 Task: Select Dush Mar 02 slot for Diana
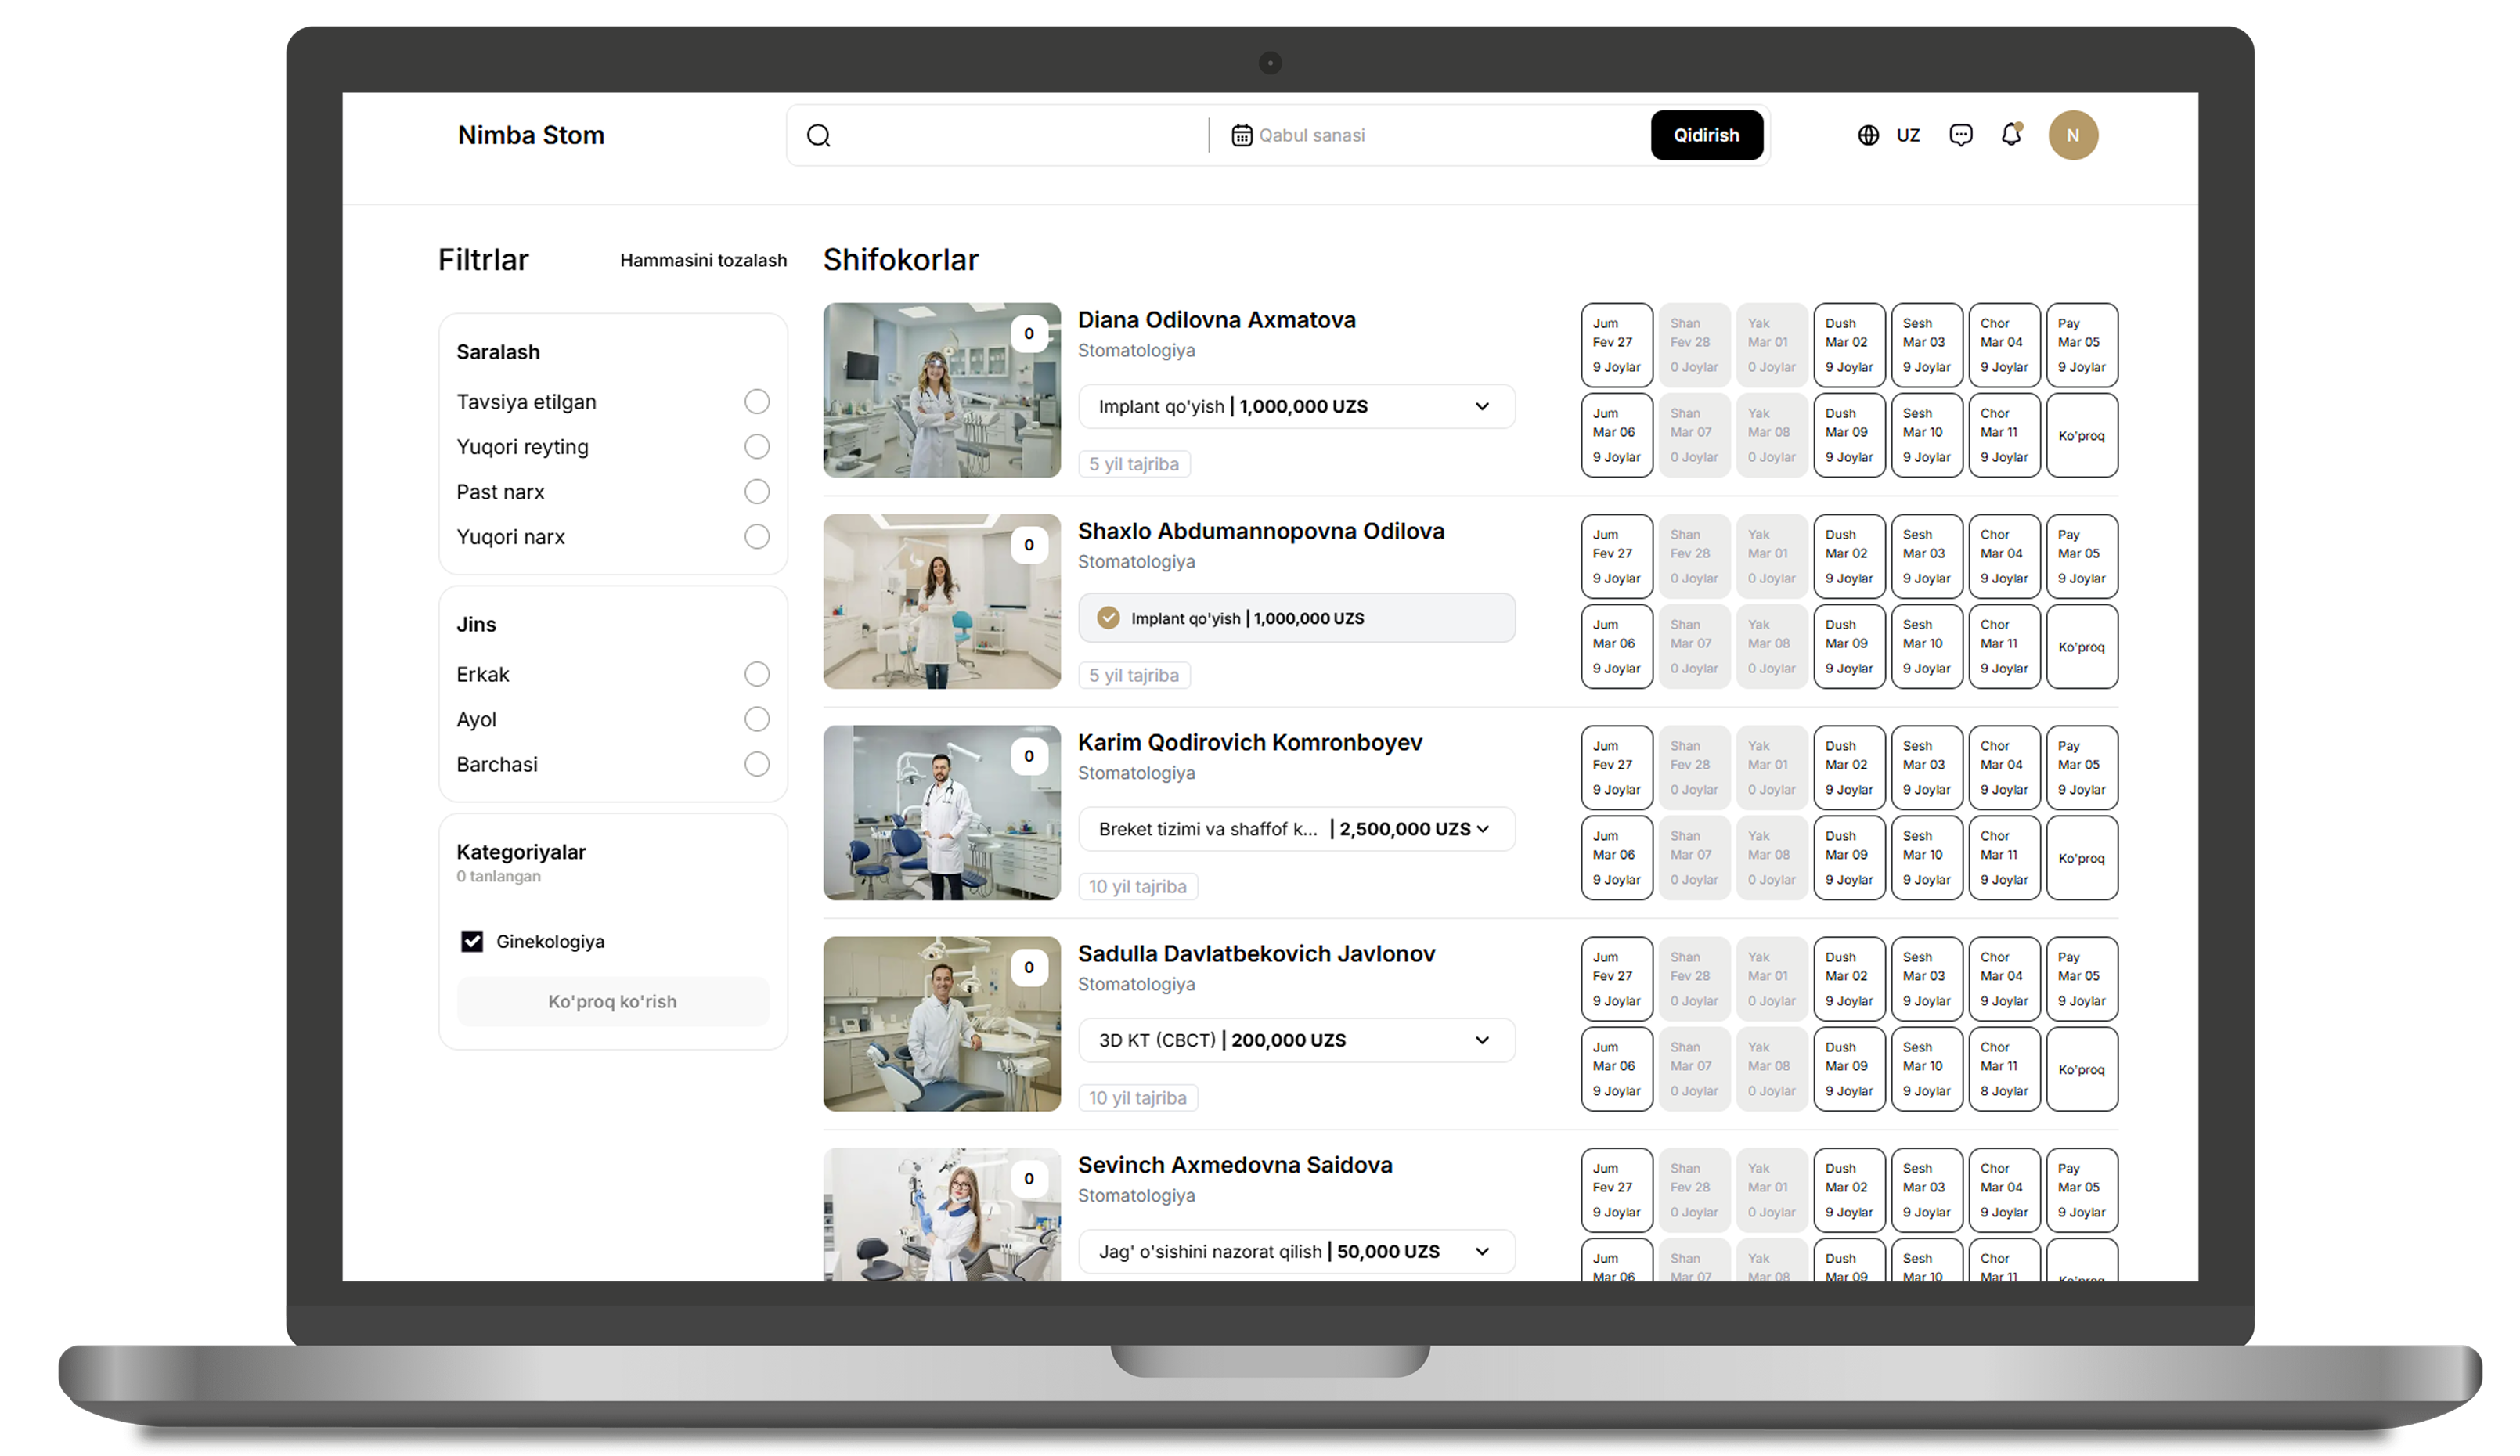[1848, 345]
